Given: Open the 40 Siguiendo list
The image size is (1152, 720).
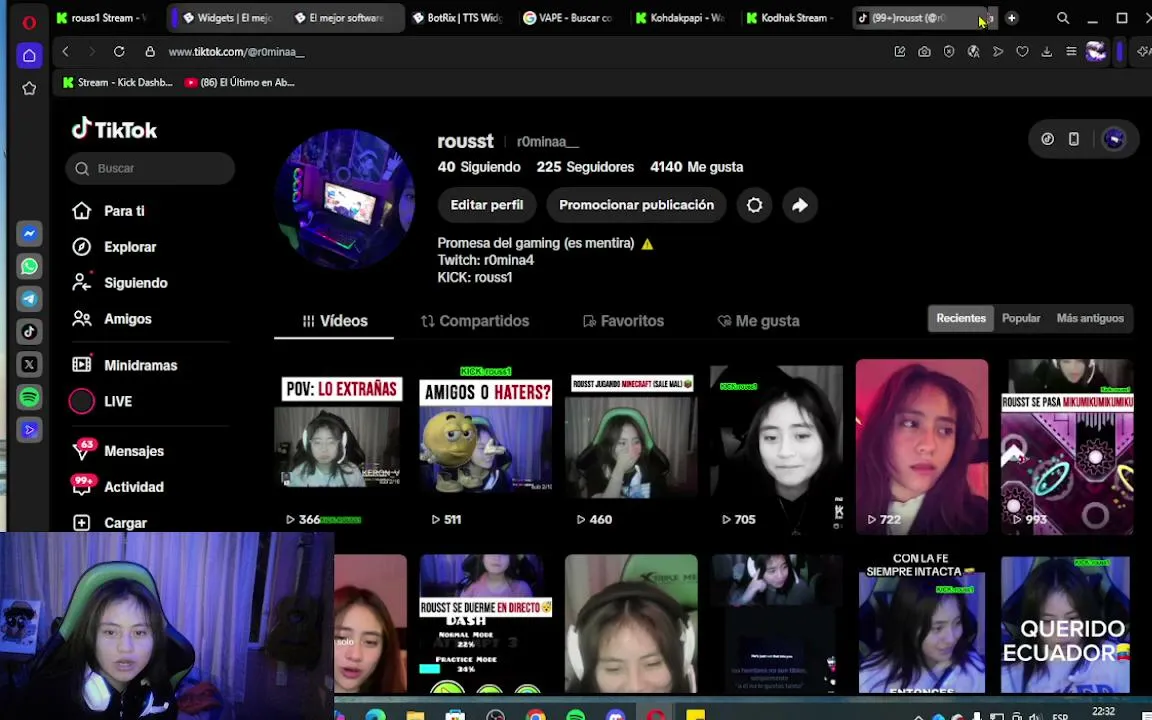Looking at the screenshot, I should 479,167.
